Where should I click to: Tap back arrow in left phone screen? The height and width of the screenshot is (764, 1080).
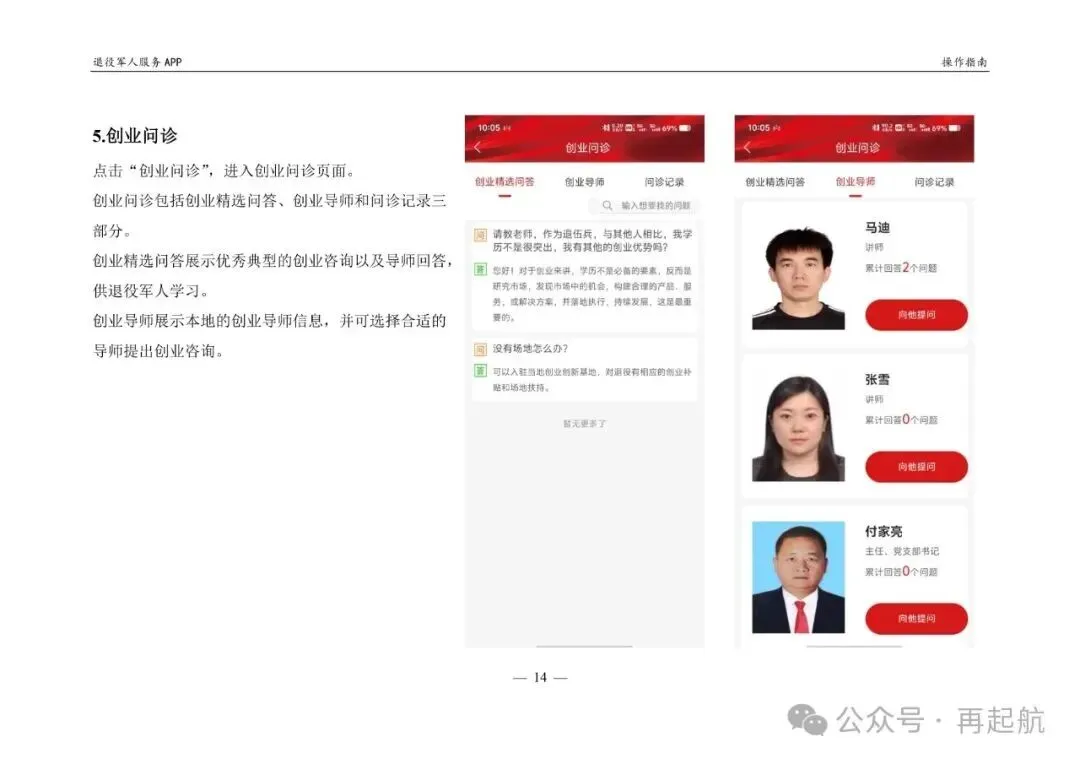477,147
